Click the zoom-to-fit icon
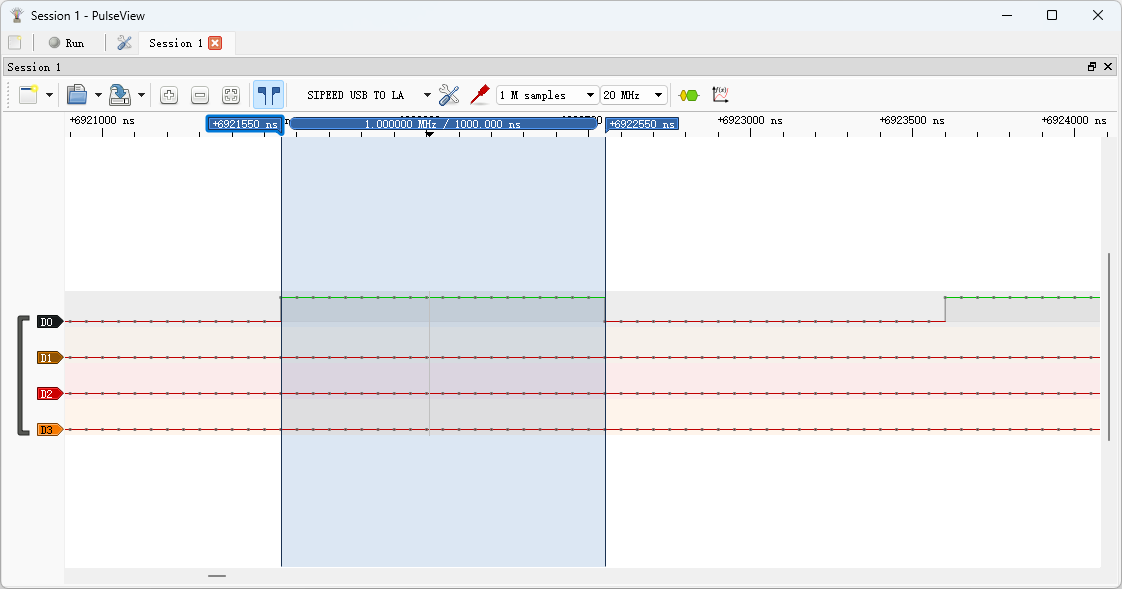This screenshot has width=1122, height=589. pyautogui.click(x=231, y=95)
